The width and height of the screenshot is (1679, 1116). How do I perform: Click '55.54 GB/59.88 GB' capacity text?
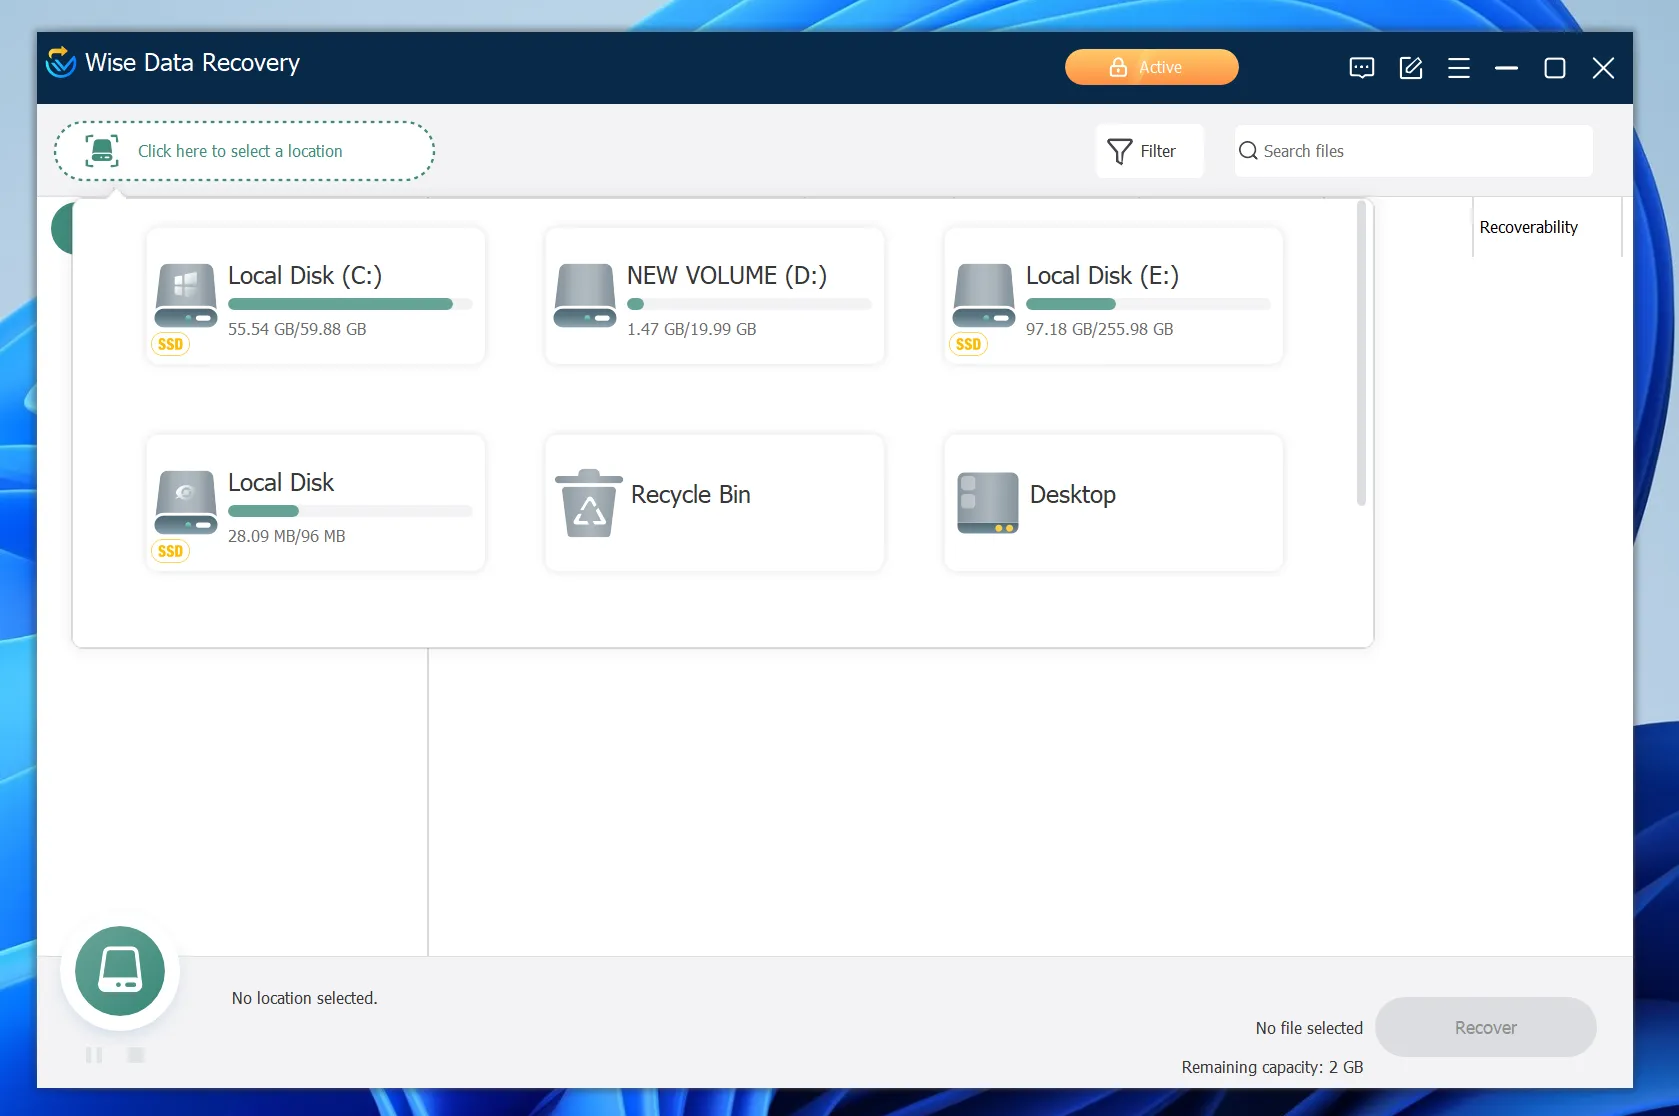point(297,329)
